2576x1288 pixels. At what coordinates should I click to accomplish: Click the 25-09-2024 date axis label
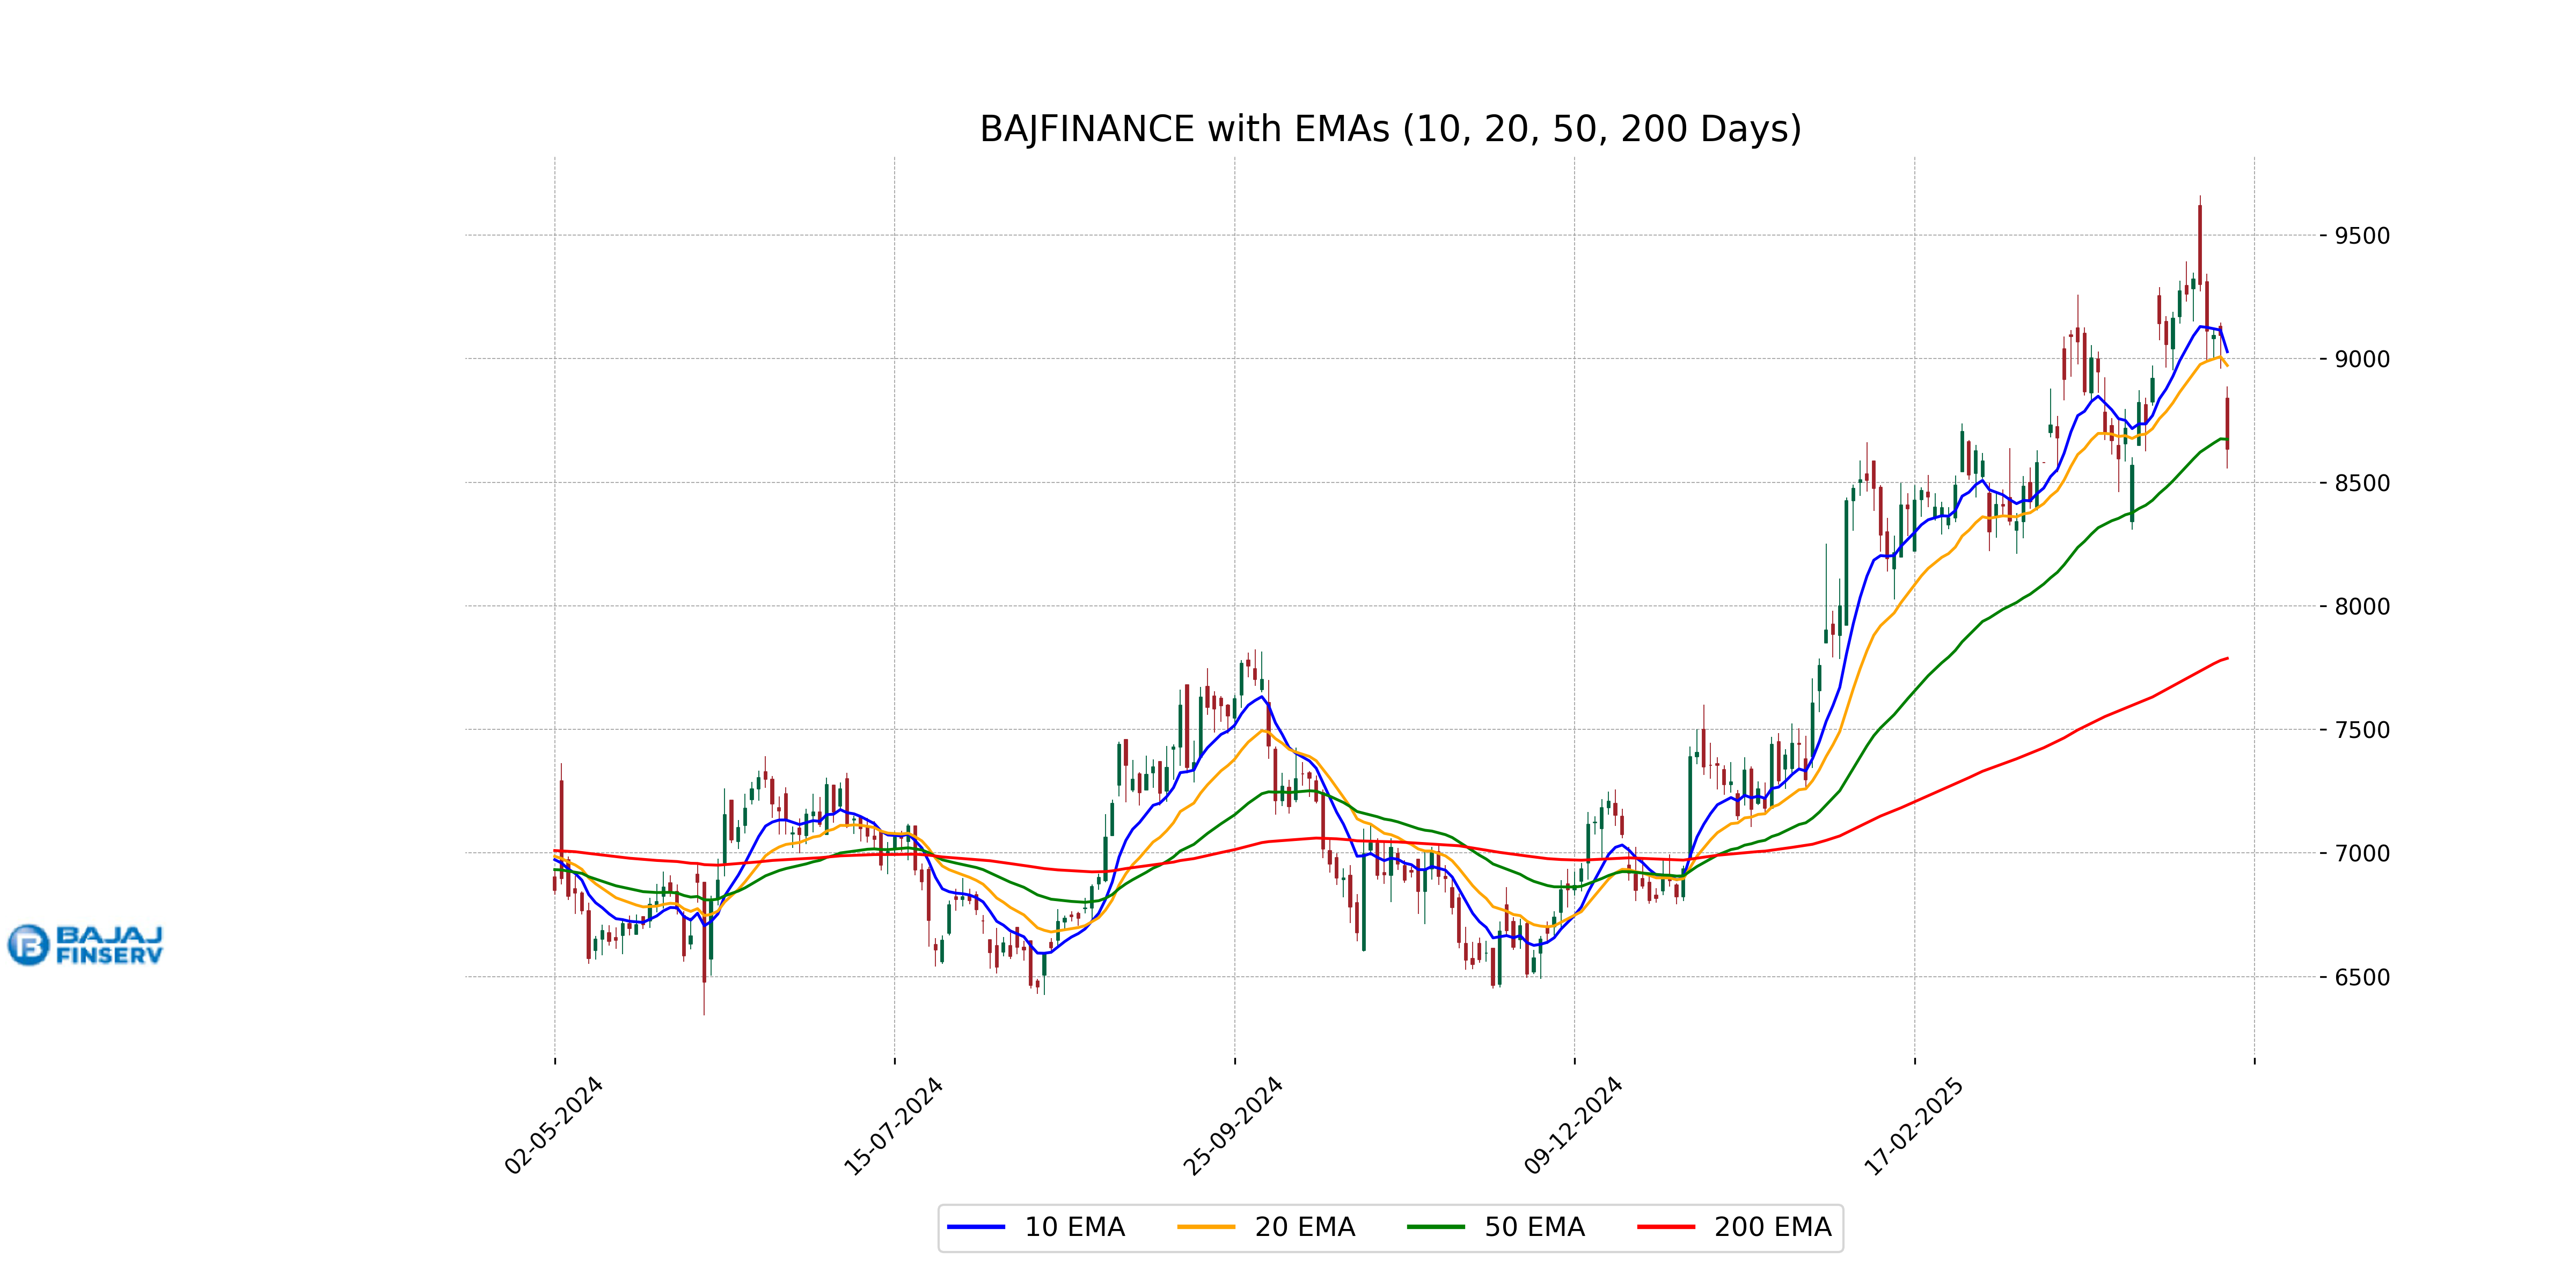1234,1125
